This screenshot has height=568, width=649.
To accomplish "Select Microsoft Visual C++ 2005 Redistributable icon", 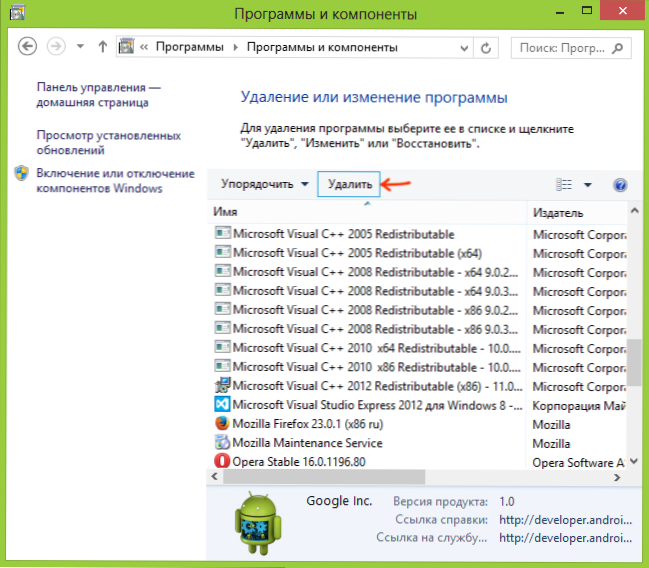I will 223,233.
